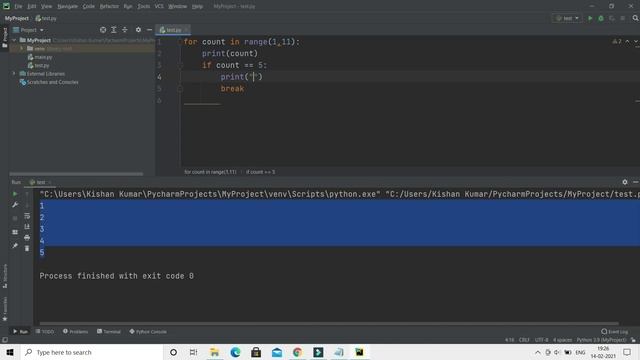Image resolution: width=640 pixels, height=360 pixels.
Task: Click the locate/select opened file icon
Action: coord(103,30)
